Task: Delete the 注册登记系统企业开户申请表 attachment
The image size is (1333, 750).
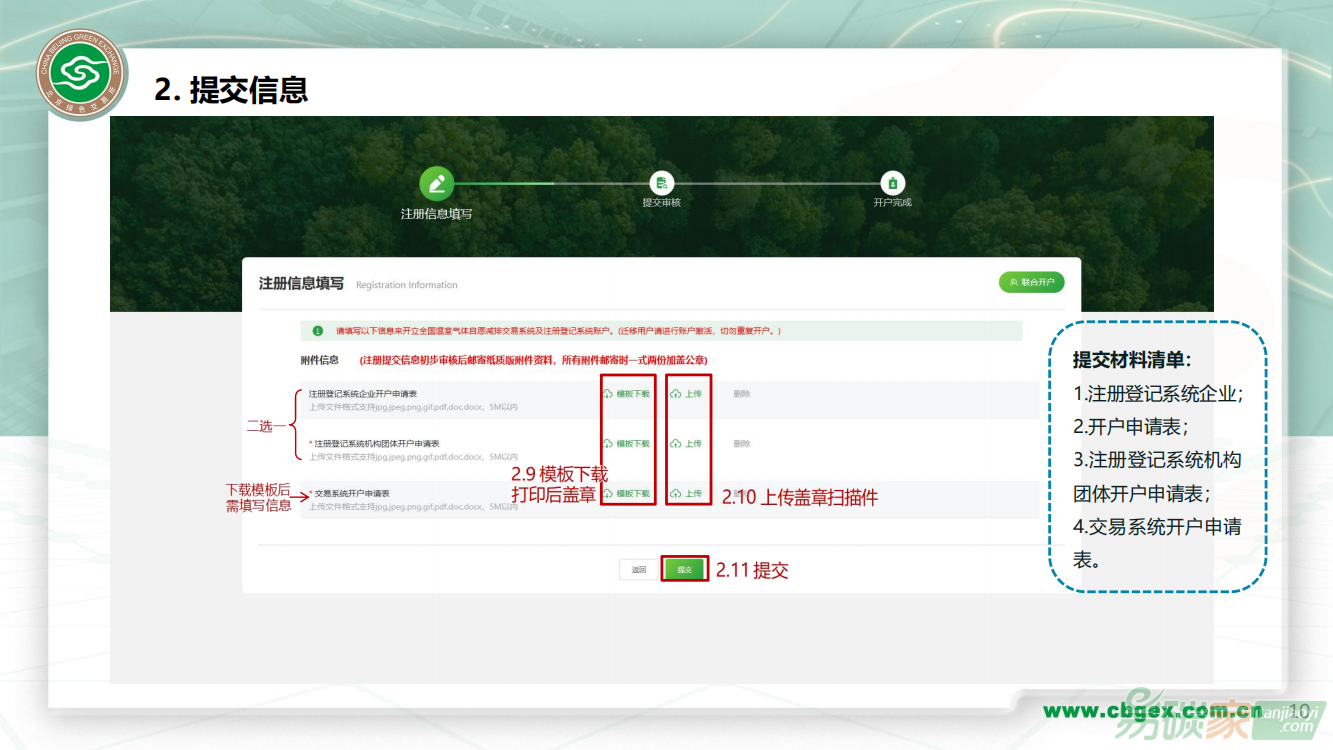Action: (x=741, y=394)
